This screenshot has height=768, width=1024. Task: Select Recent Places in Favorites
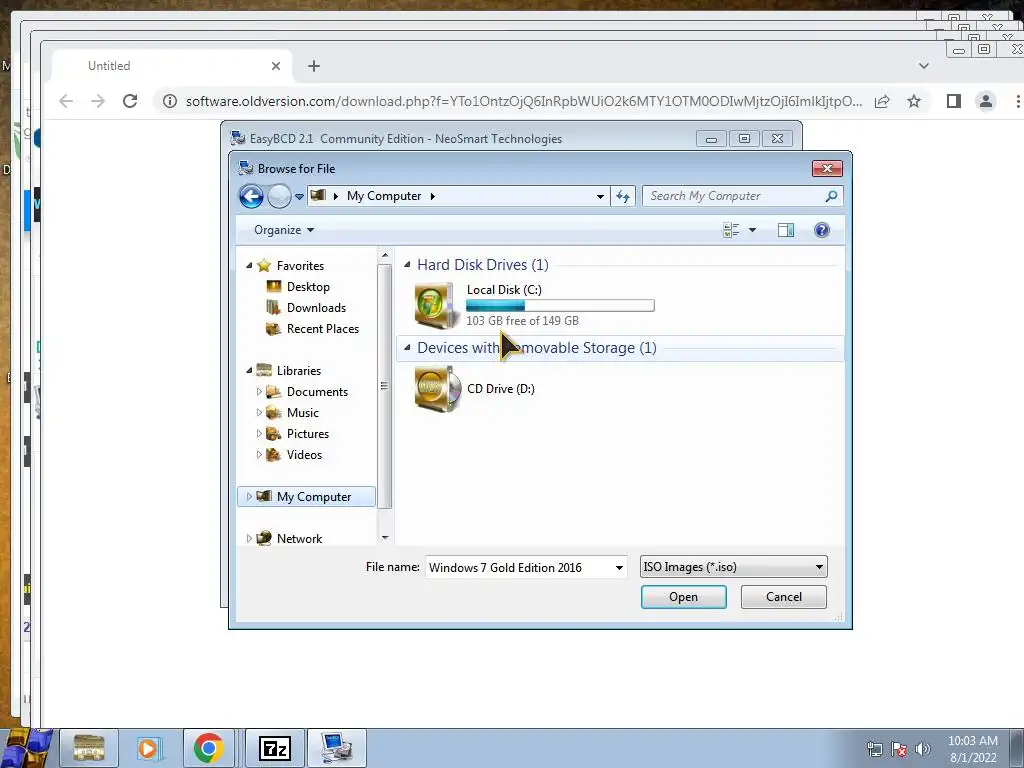pos(323,328)
